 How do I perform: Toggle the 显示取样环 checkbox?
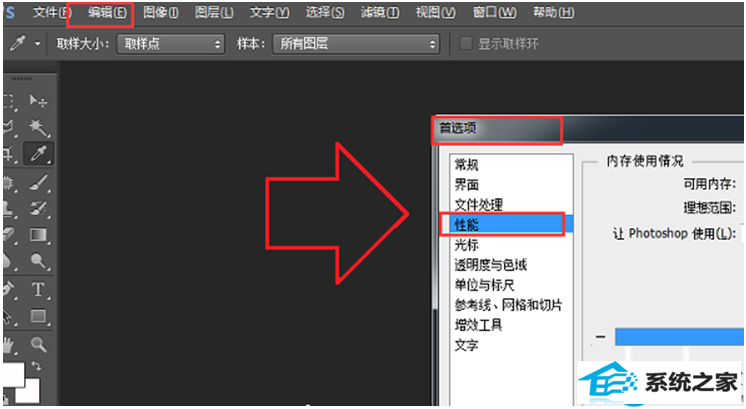pyautogui.click(x=465, y=44)
